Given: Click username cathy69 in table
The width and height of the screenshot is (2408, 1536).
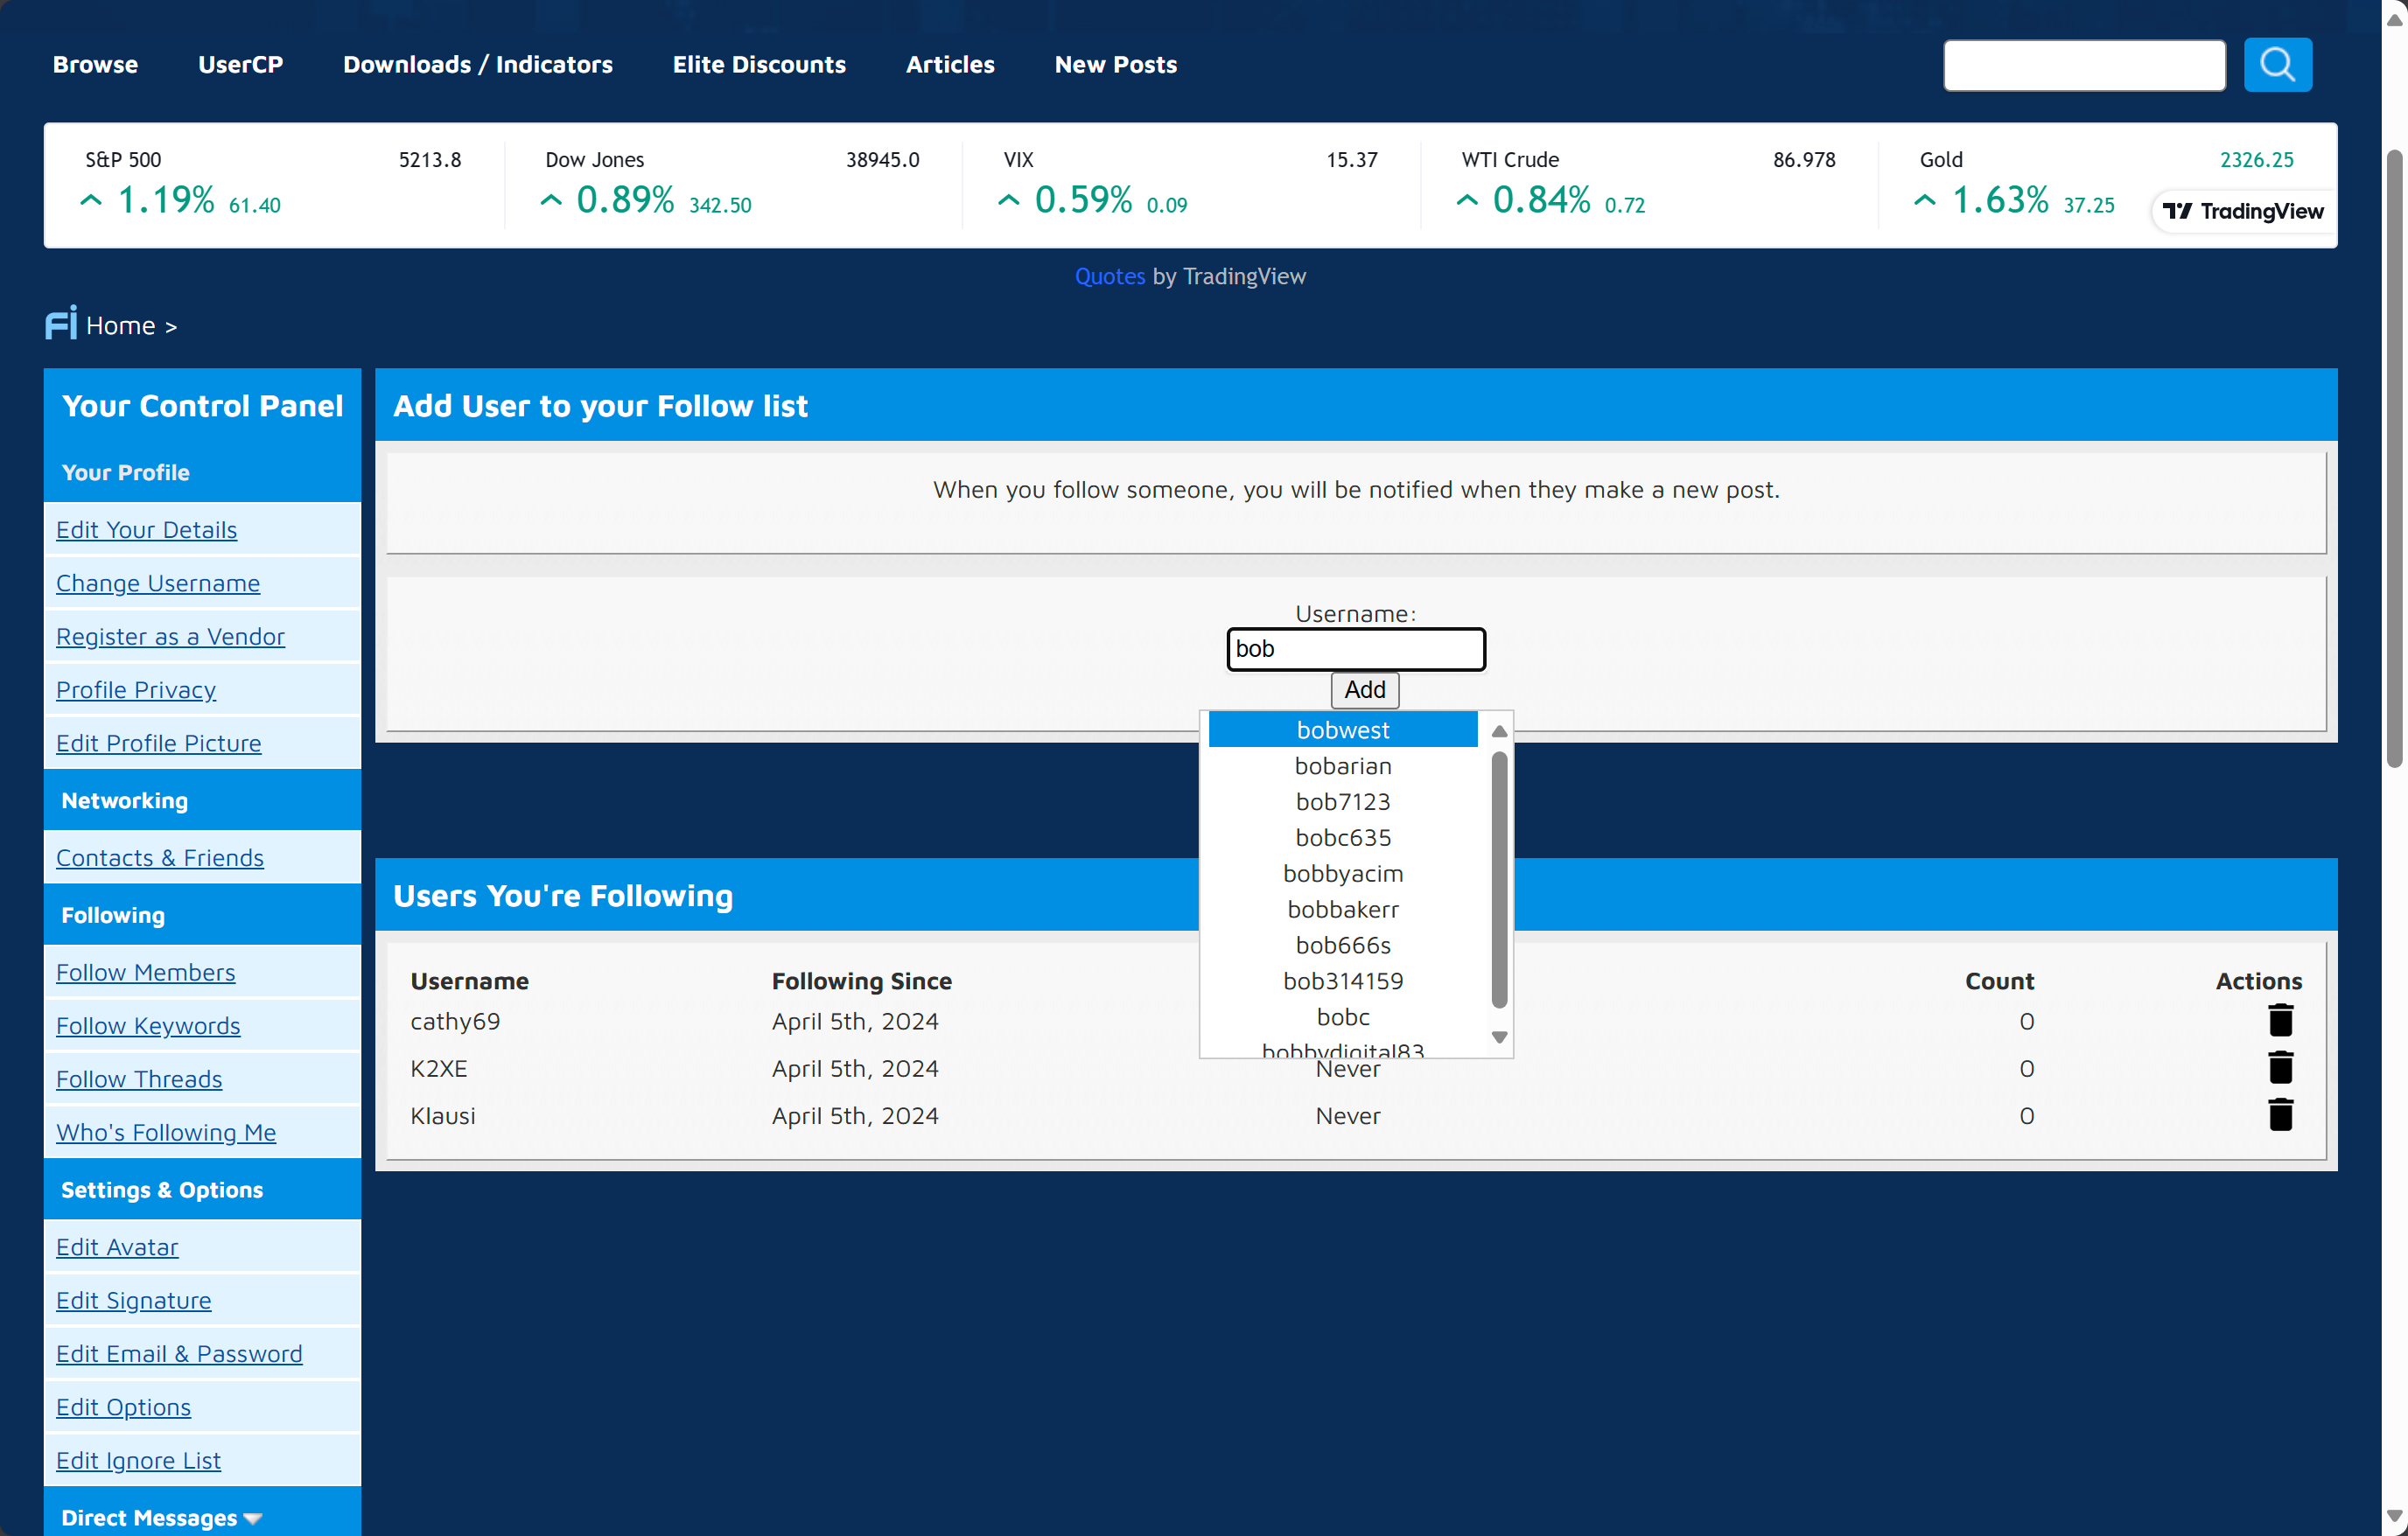Looking at the screenshot, I should (x=455, y=1021).
